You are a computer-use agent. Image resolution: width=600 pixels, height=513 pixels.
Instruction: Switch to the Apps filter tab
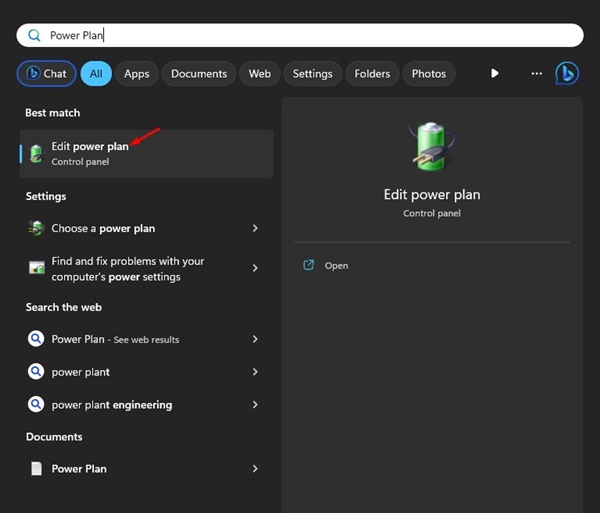coord(137,73)
